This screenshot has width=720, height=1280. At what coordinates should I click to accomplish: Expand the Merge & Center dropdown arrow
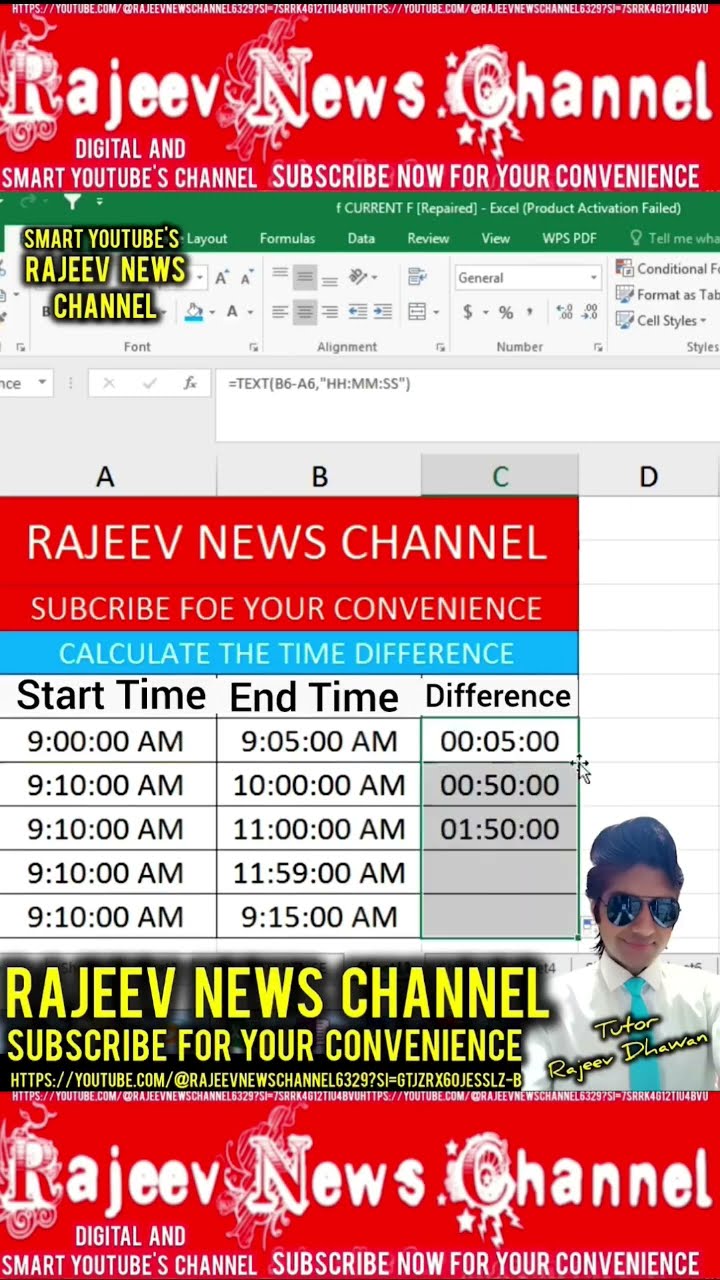click(x=436, y=312)
